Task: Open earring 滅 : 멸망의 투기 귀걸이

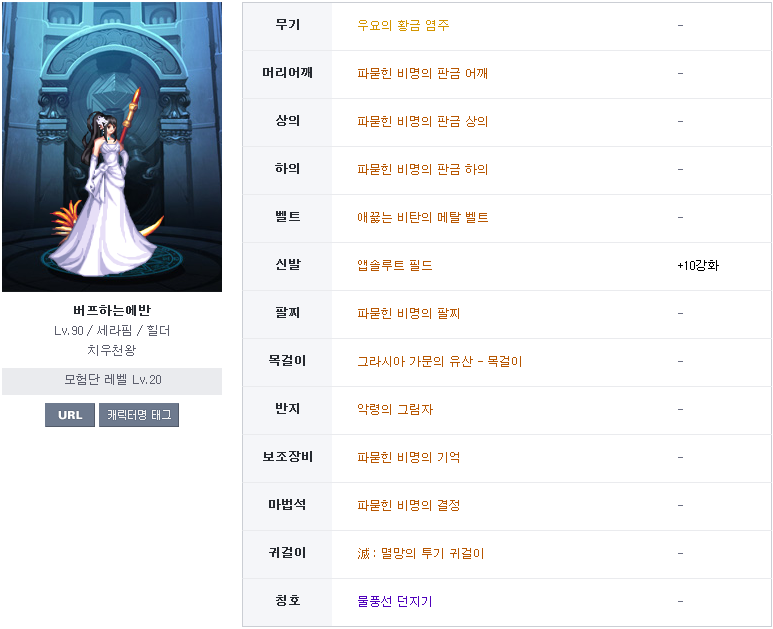Action: [x=421, y=554]
